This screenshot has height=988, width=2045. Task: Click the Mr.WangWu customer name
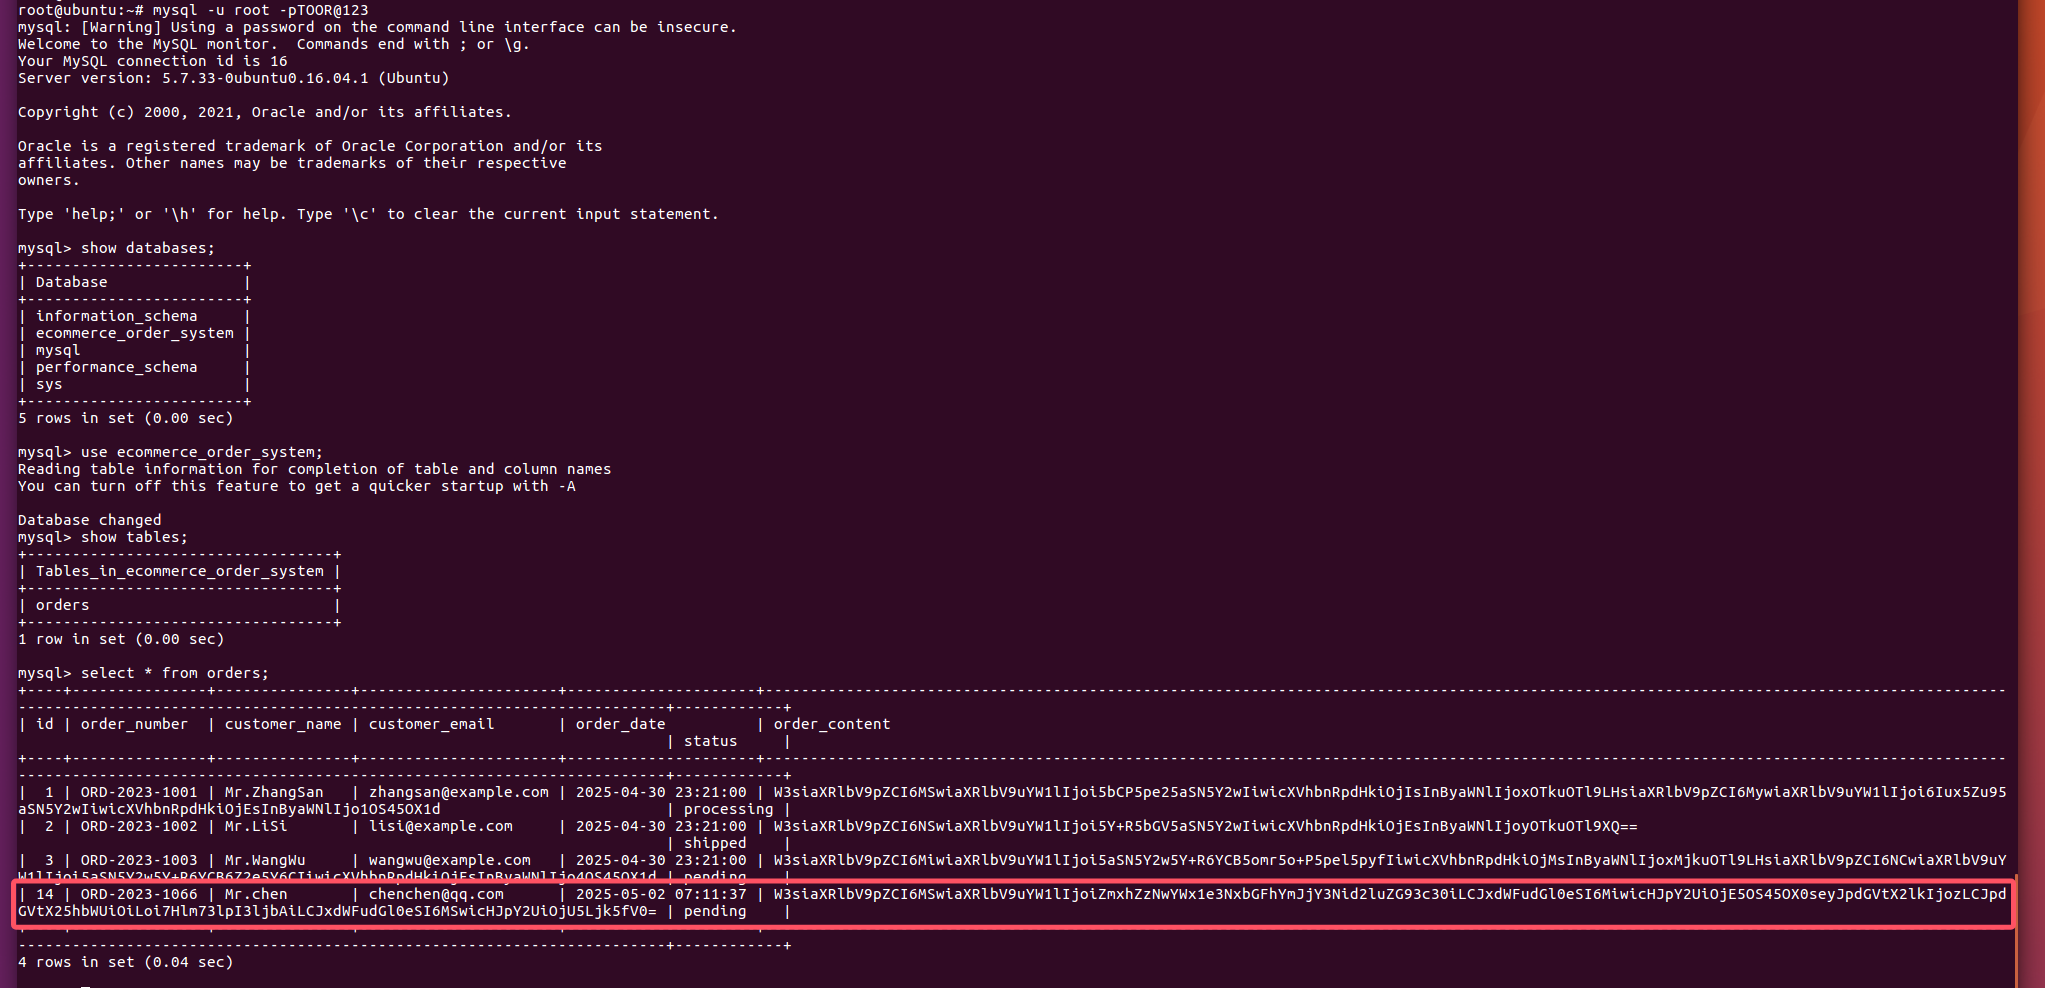pyautogui.click(x=265, y=860)
